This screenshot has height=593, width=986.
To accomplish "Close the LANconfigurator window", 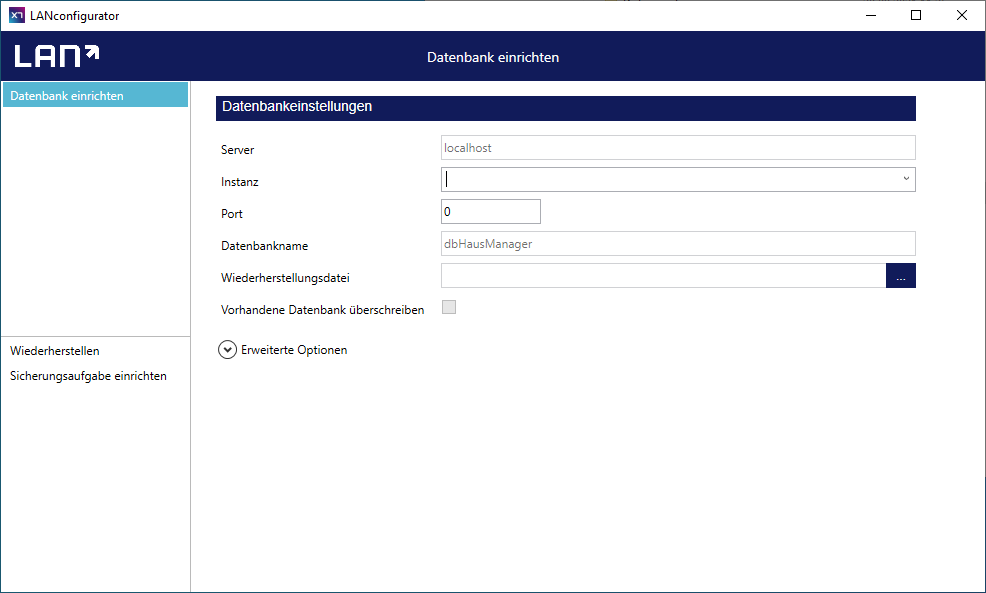I will point(961,15).
